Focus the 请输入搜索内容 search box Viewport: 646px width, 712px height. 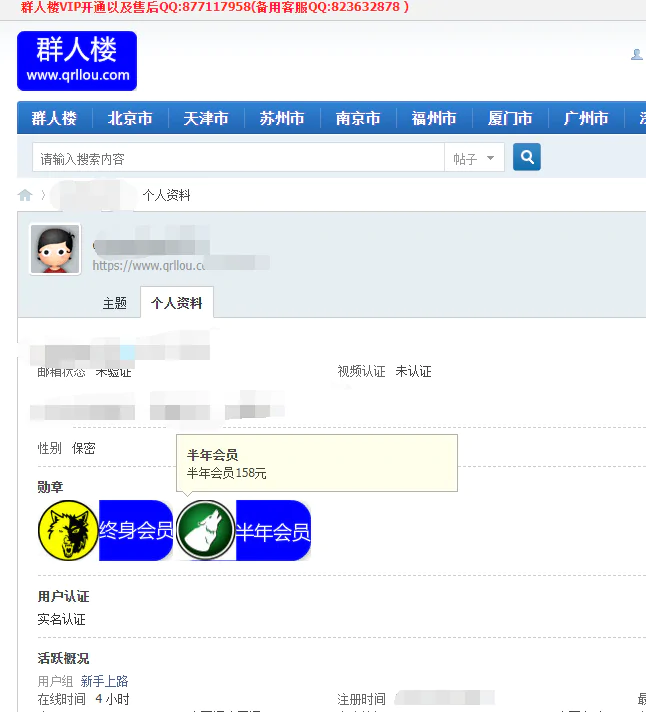[238, 158]
